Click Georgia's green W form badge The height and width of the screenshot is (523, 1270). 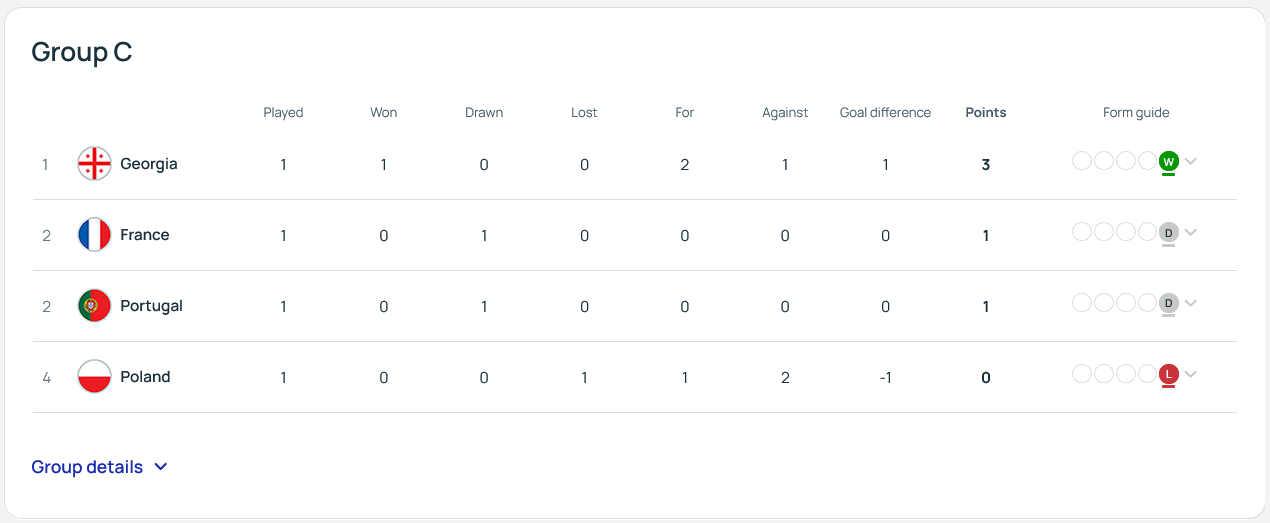click(1168, 161)
